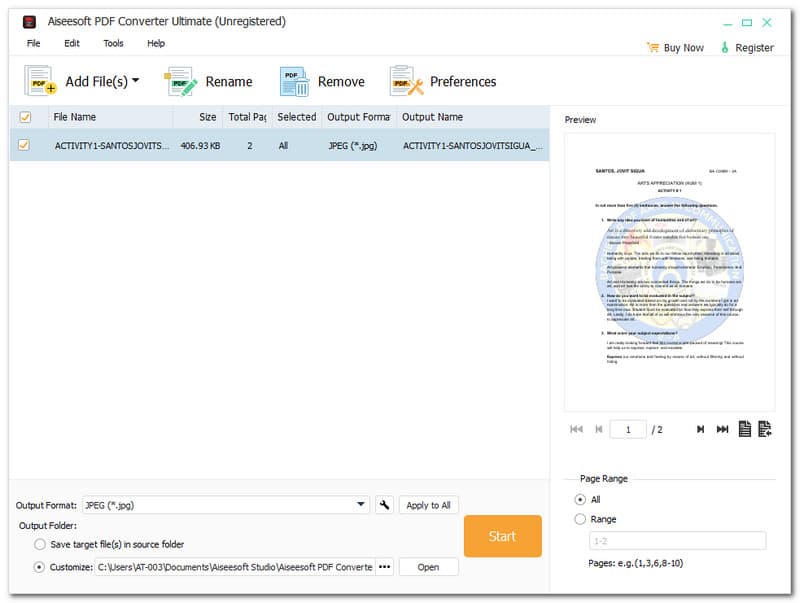This screenshot has width=800, height=603.
Task: Open output format settings wrench icon
Action: point(384,505)
